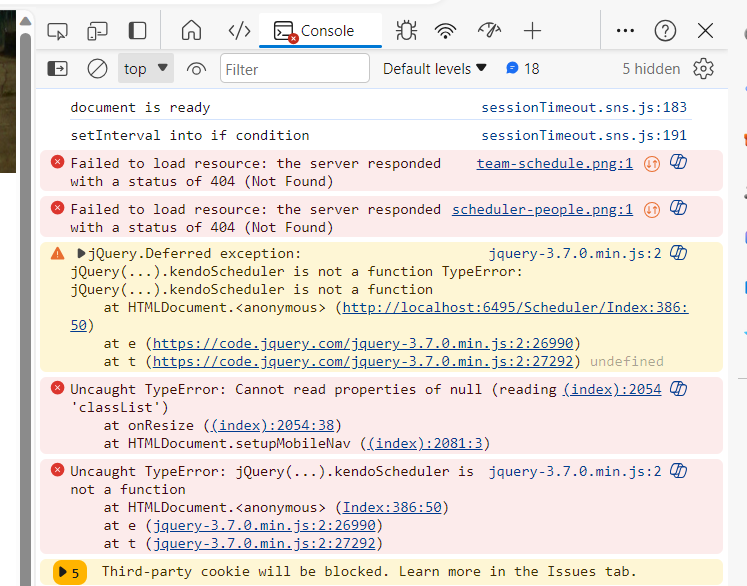Viewport: 747px width, 586px height.
Task: Open the team-schedule.png:1 source link
Action: pyautogui.click(x=554, y=163)
